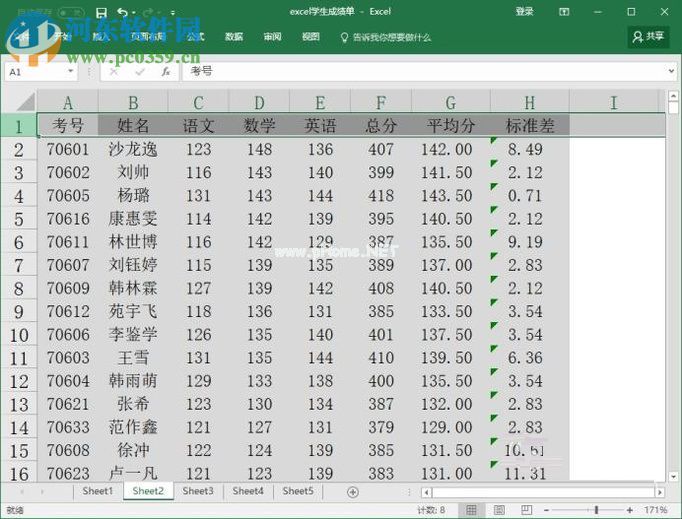Switch to Page Break Preview icon
The width and height of the screenshot is (682, 519).
(x=527, y=510)
